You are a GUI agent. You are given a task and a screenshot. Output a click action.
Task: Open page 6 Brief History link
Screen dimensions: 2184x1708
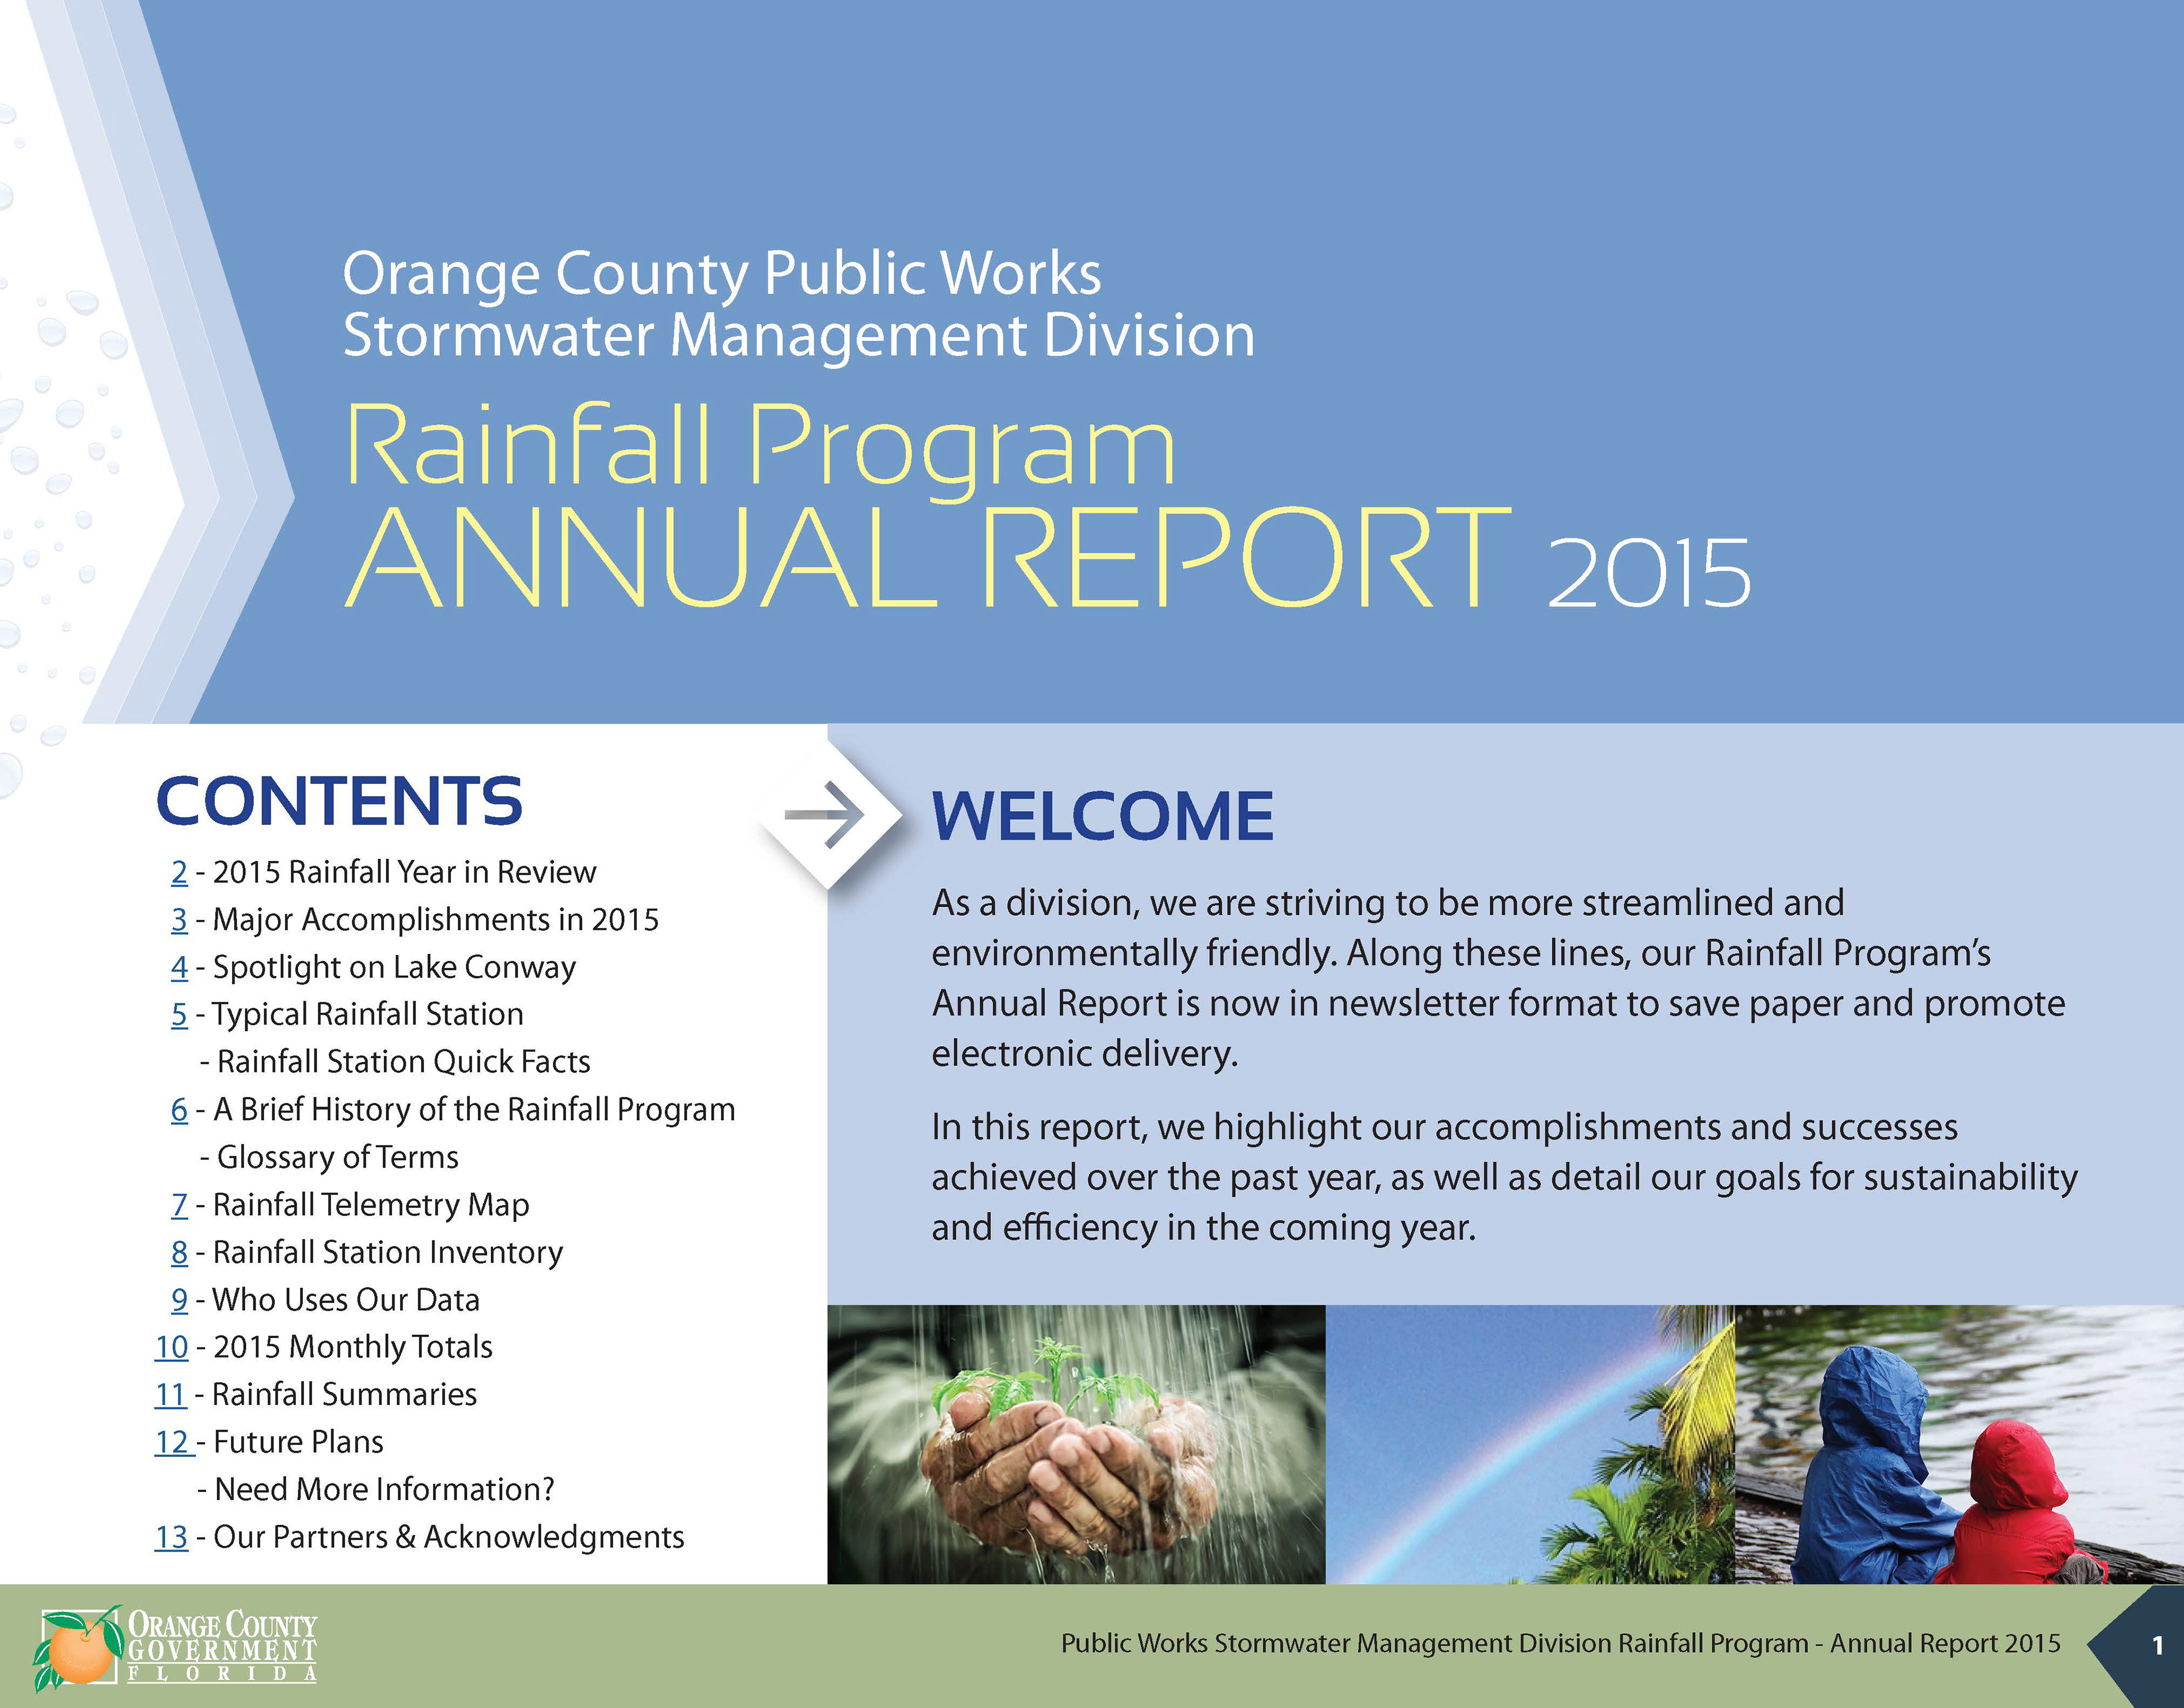179,1109
